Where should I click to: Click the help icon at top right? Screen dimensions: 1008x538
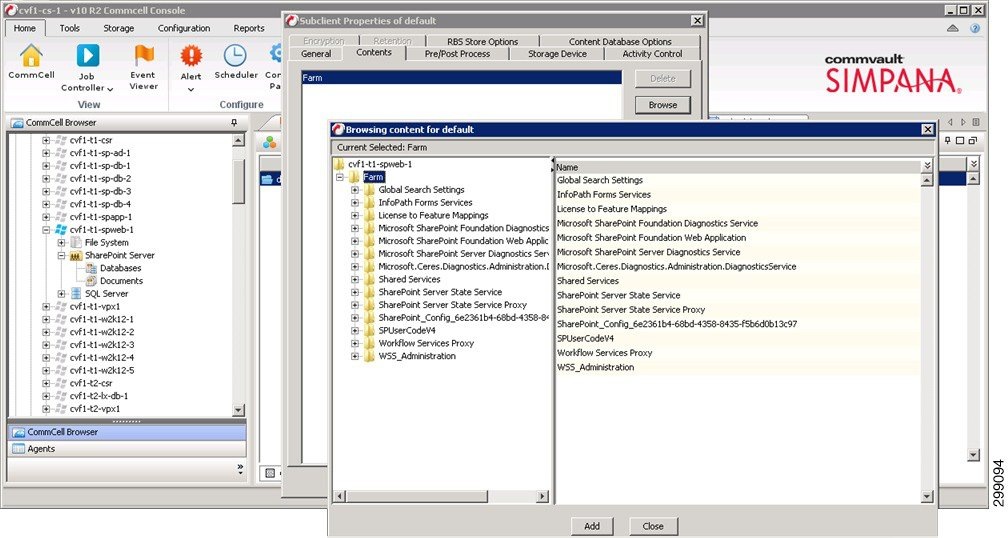point(975,28)
